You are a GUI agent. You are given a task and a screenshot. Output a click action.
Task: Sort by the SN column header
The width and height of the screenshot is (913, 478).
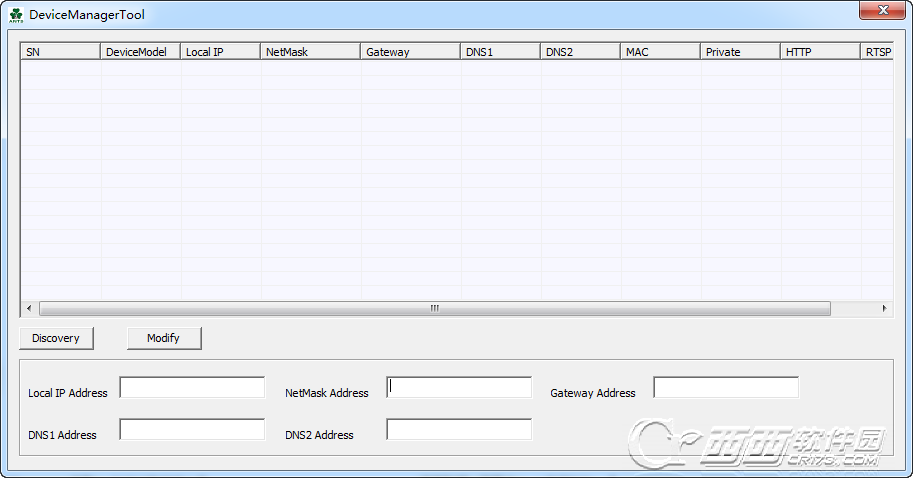tap(60, 51)
